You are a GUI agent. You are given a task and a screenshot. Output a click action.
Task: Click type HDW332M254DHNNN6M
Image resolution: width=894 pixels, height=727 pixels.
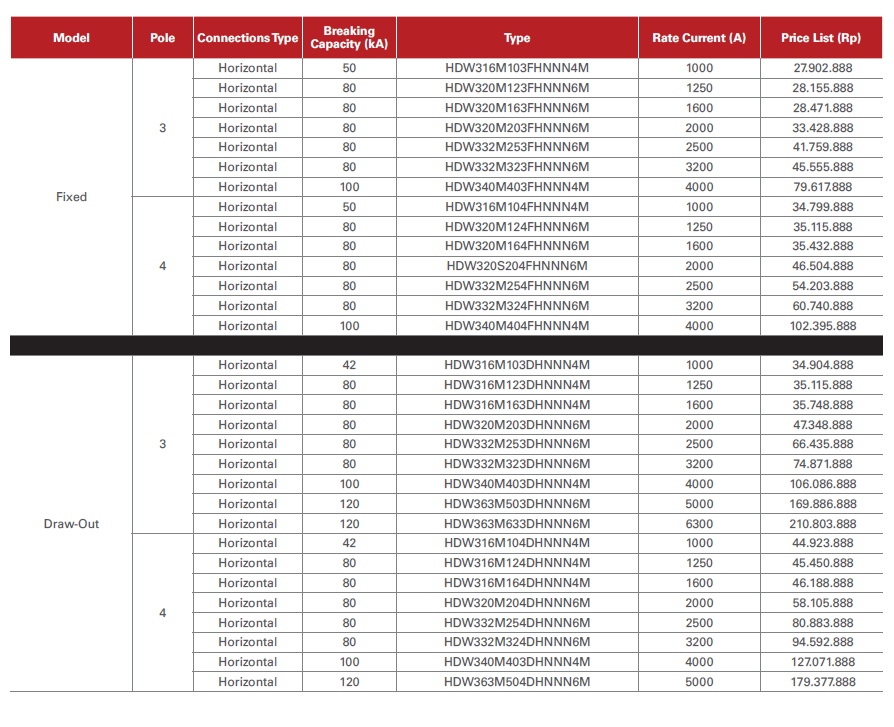click(x=517, y=623)
